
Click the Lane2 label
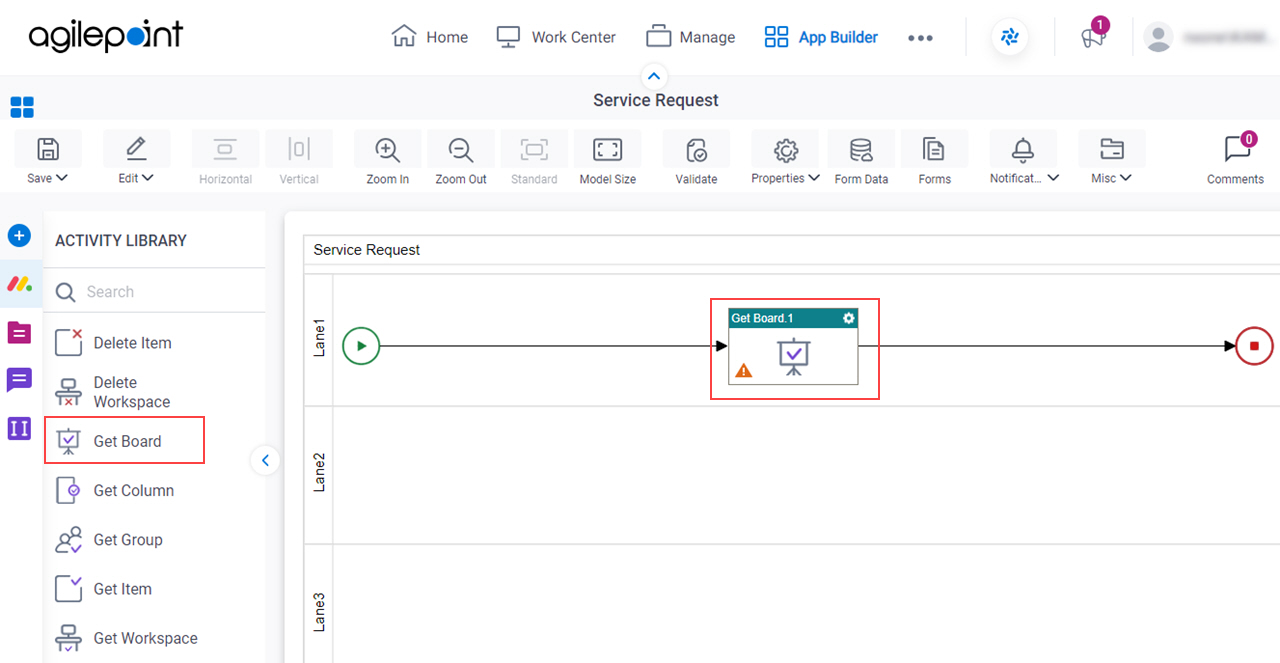pos(319,472)
